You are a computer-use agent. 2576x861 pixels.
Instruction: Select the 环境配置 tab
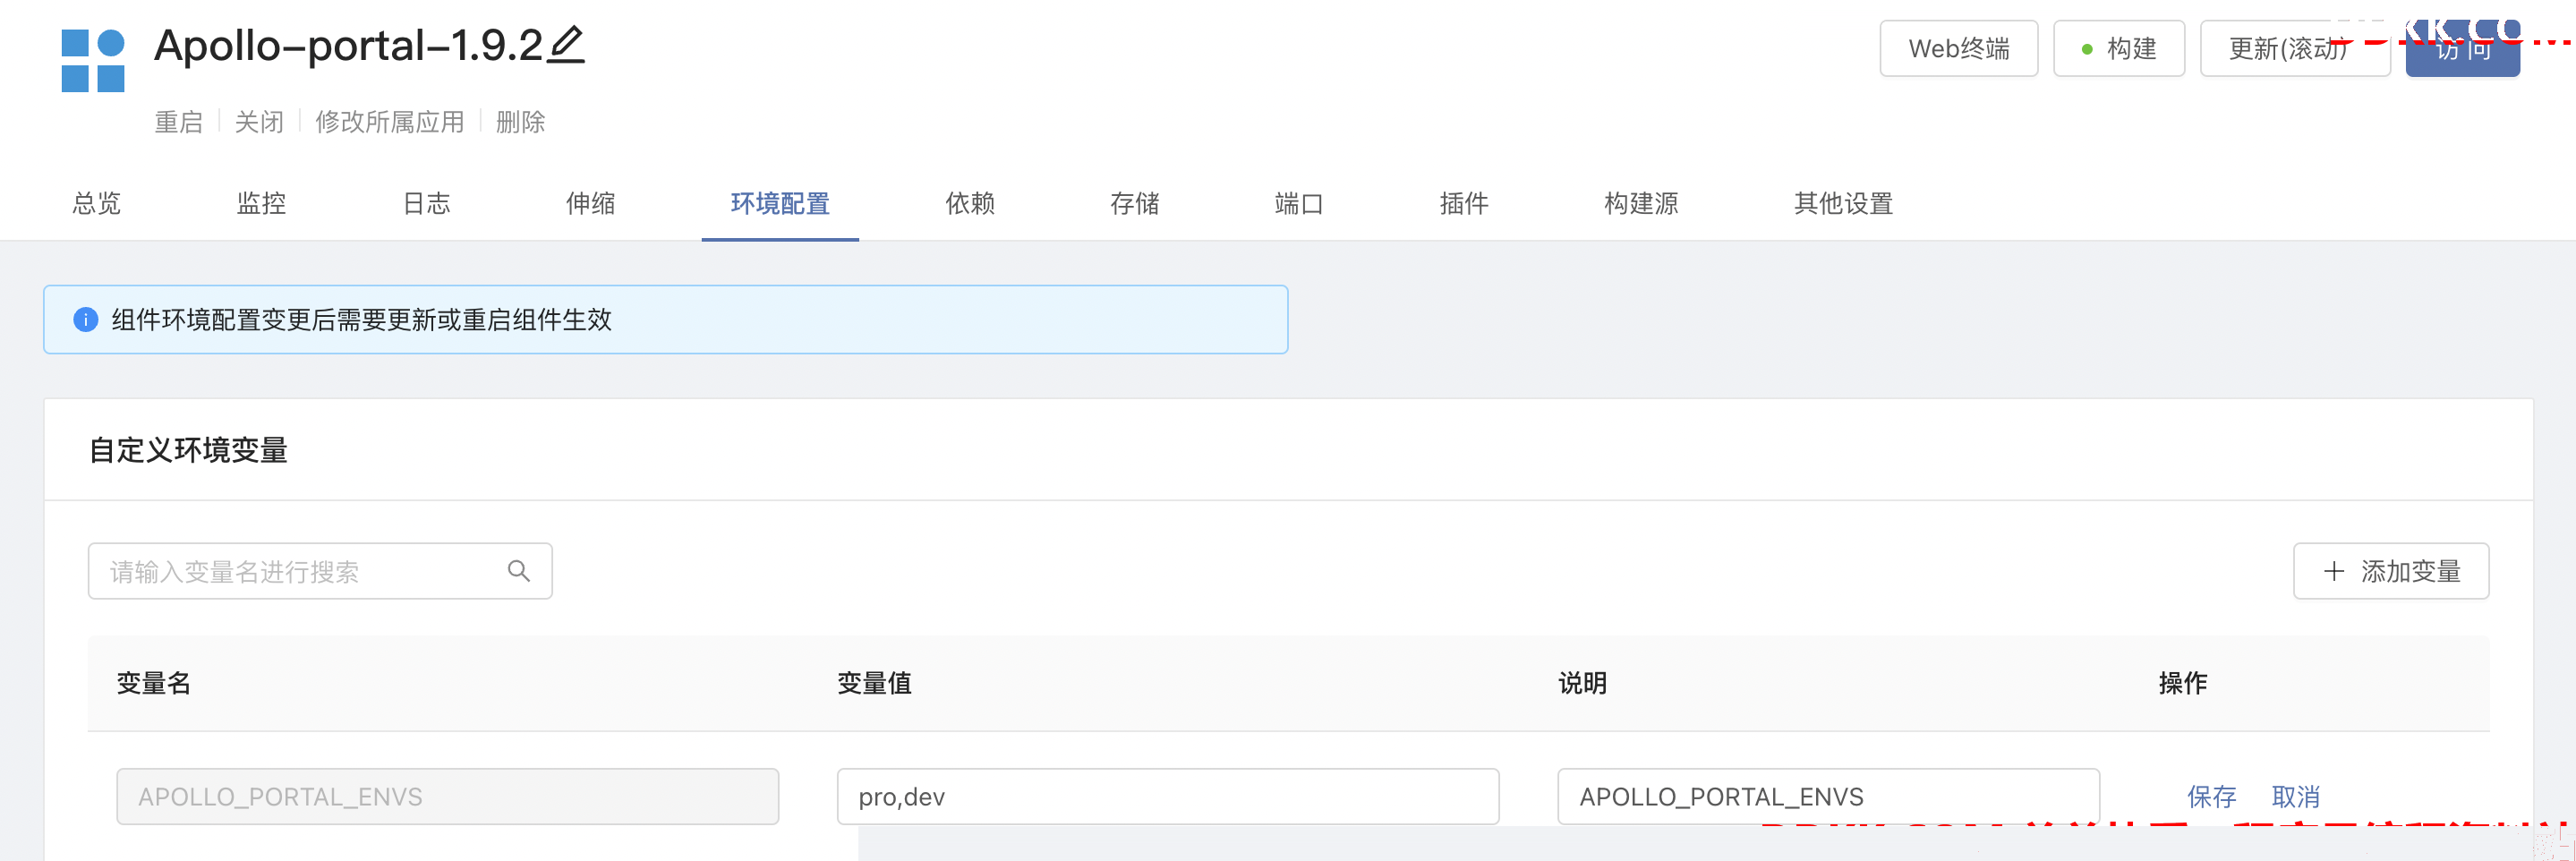click(780, 203)
